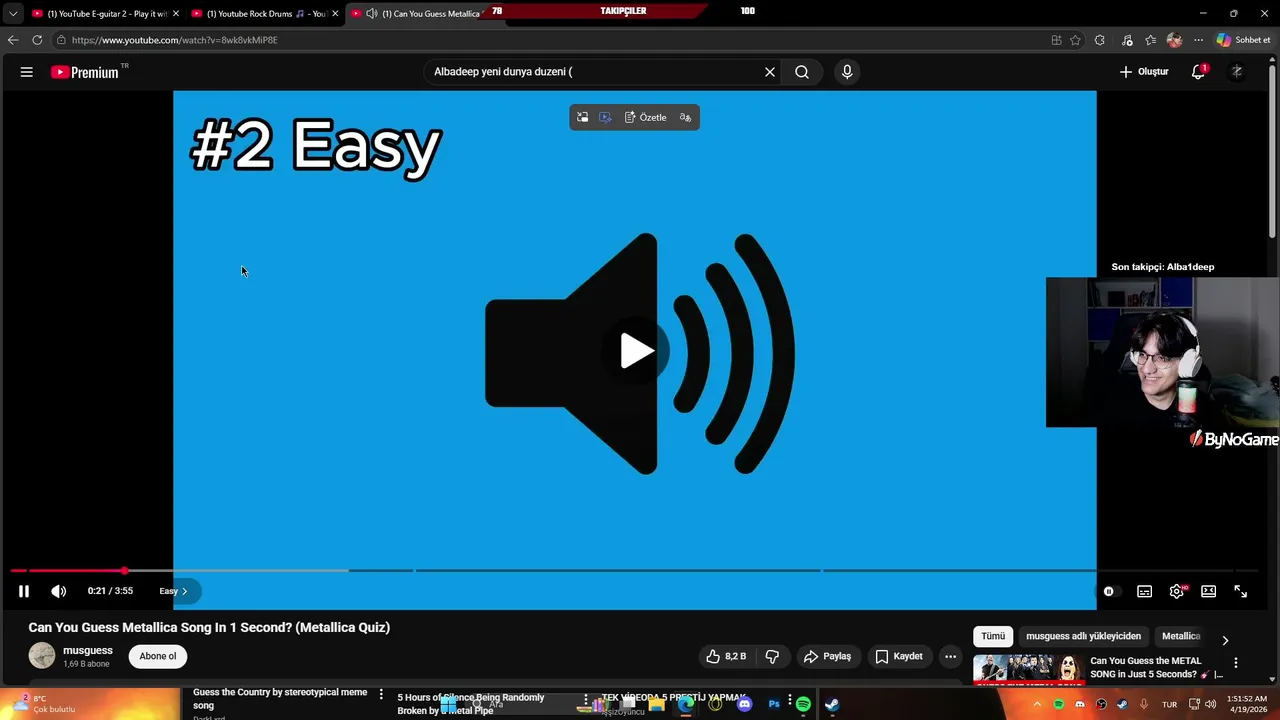Click the big center play overlay
This screenshot has width=1280, height=720.
coord(635,351)
